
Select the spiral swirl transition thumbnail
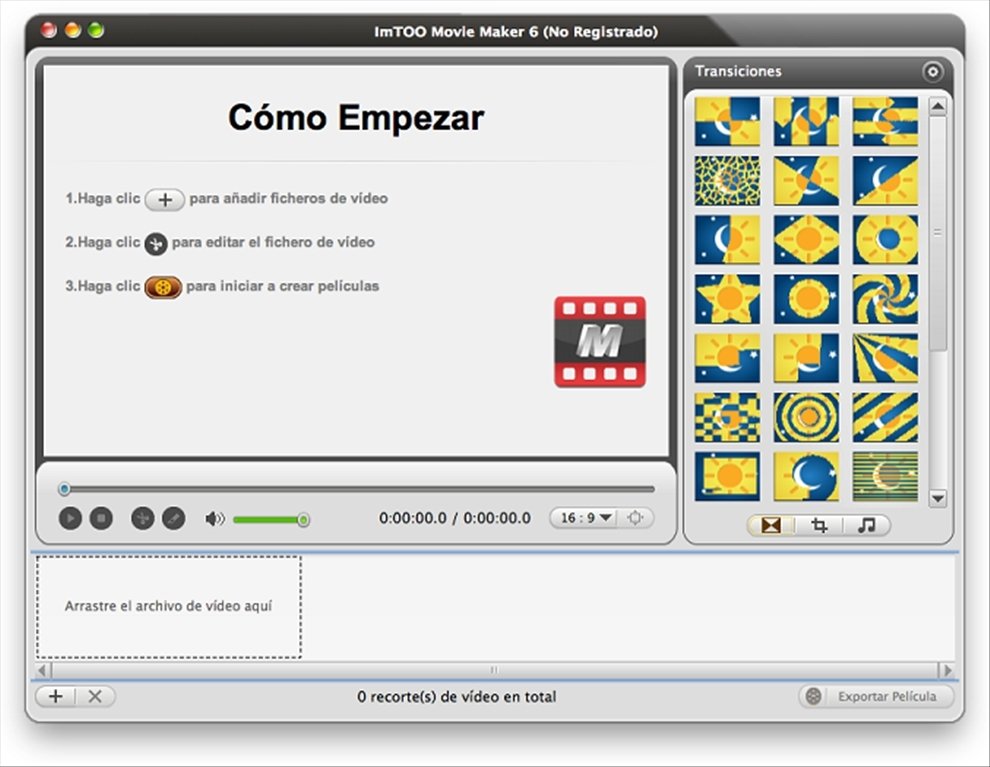click(x=885, y=299)
